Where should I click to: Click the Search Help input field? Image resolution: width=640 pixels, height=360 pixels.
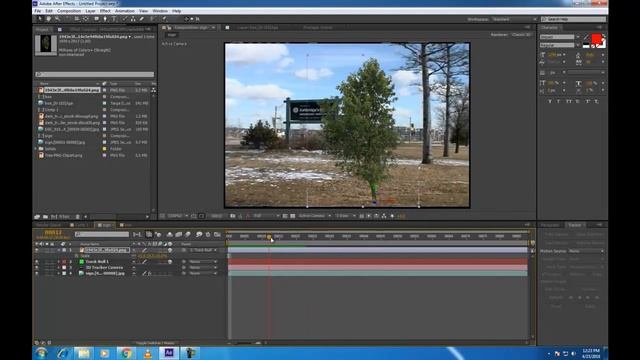pyautogui.click(x=574, y=19)
